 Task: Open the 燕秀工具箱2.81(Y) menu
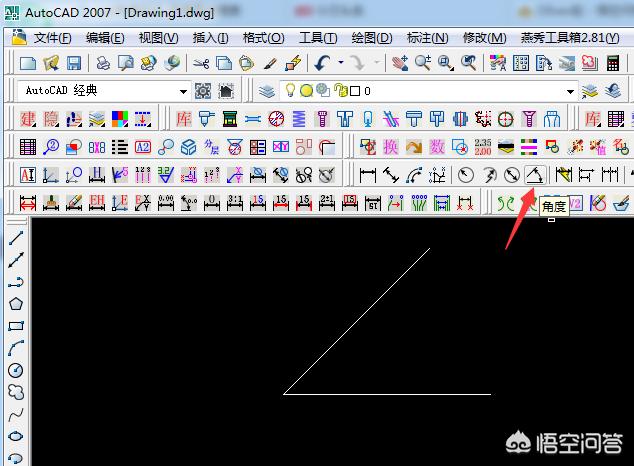[570, 38]
